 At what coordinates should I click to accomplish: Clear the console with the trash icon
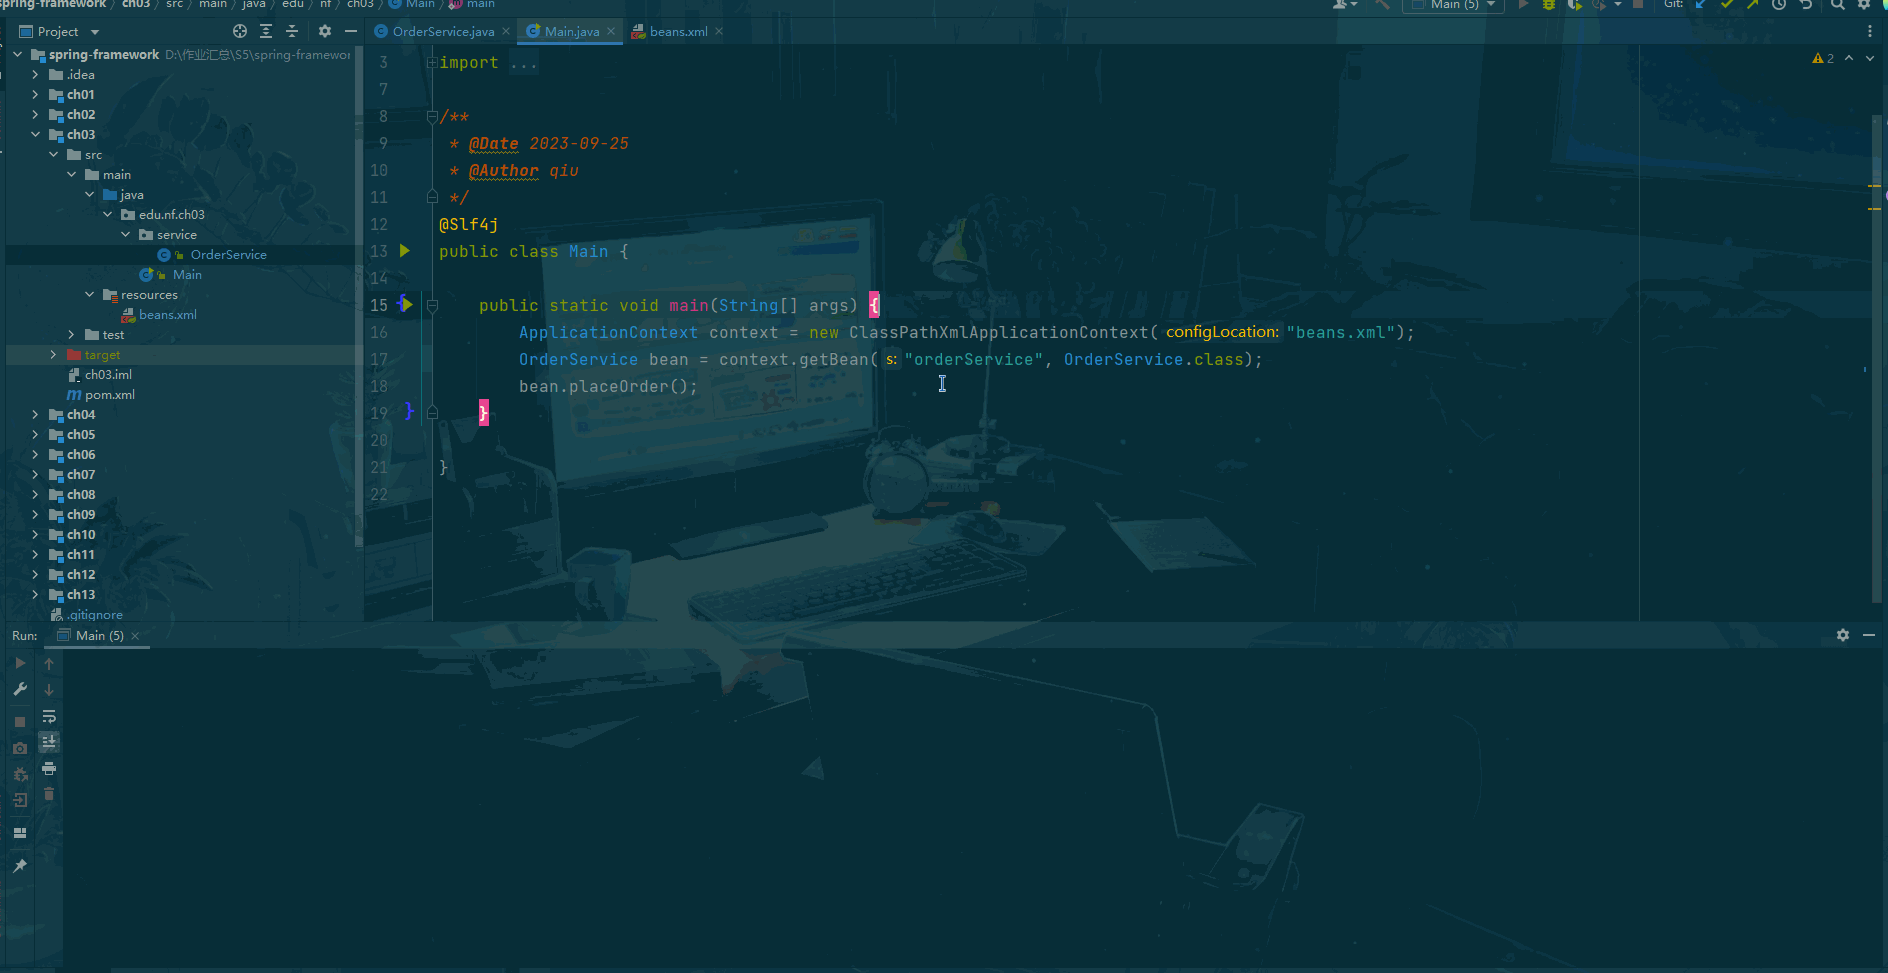pos(48,794)
